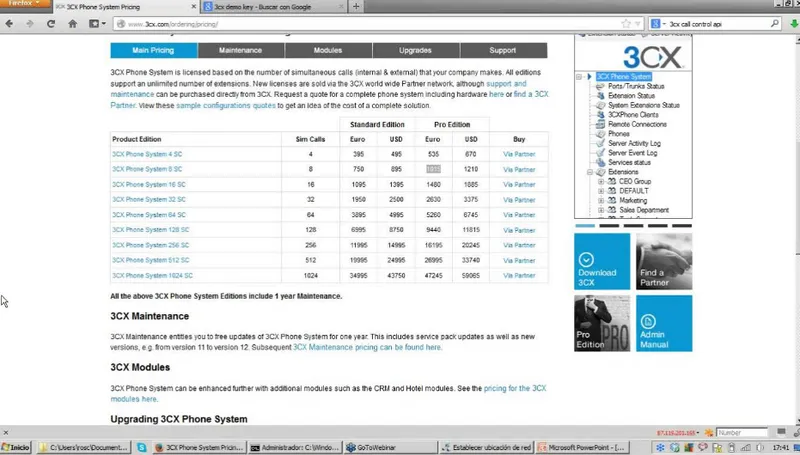Image resolution: width=800 pixels, height=455 pixels.
Task: Click the volume speaker tray icon
Action: tap(760, 447)
